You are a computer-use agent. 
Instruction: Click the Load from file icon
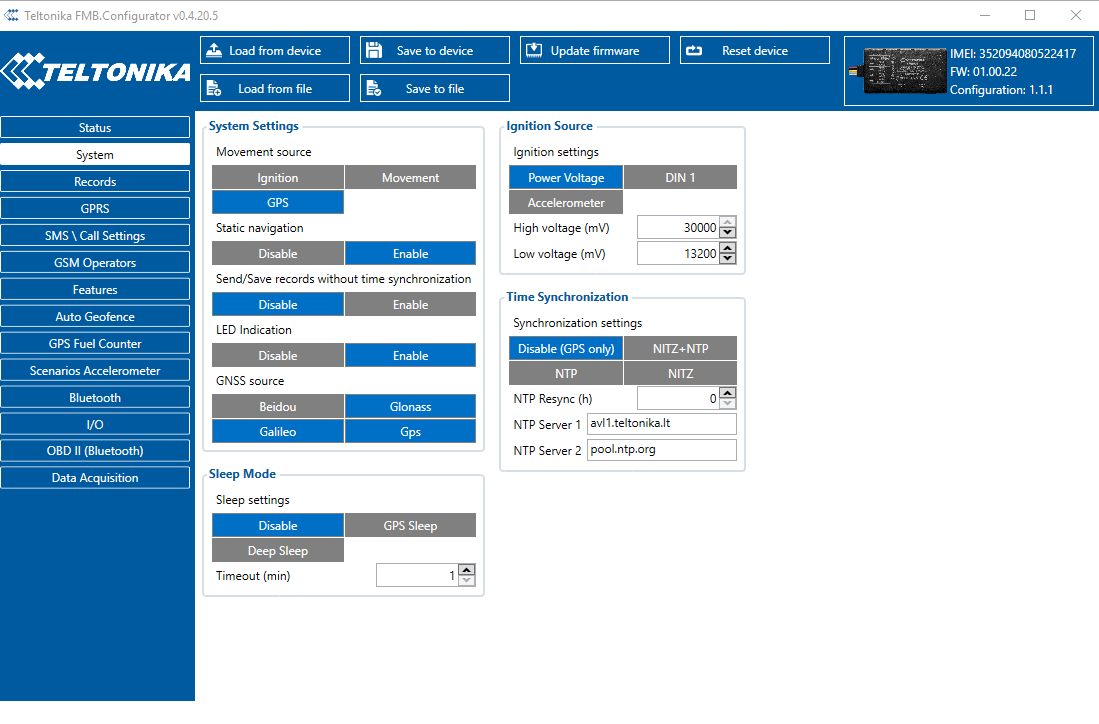214,89
